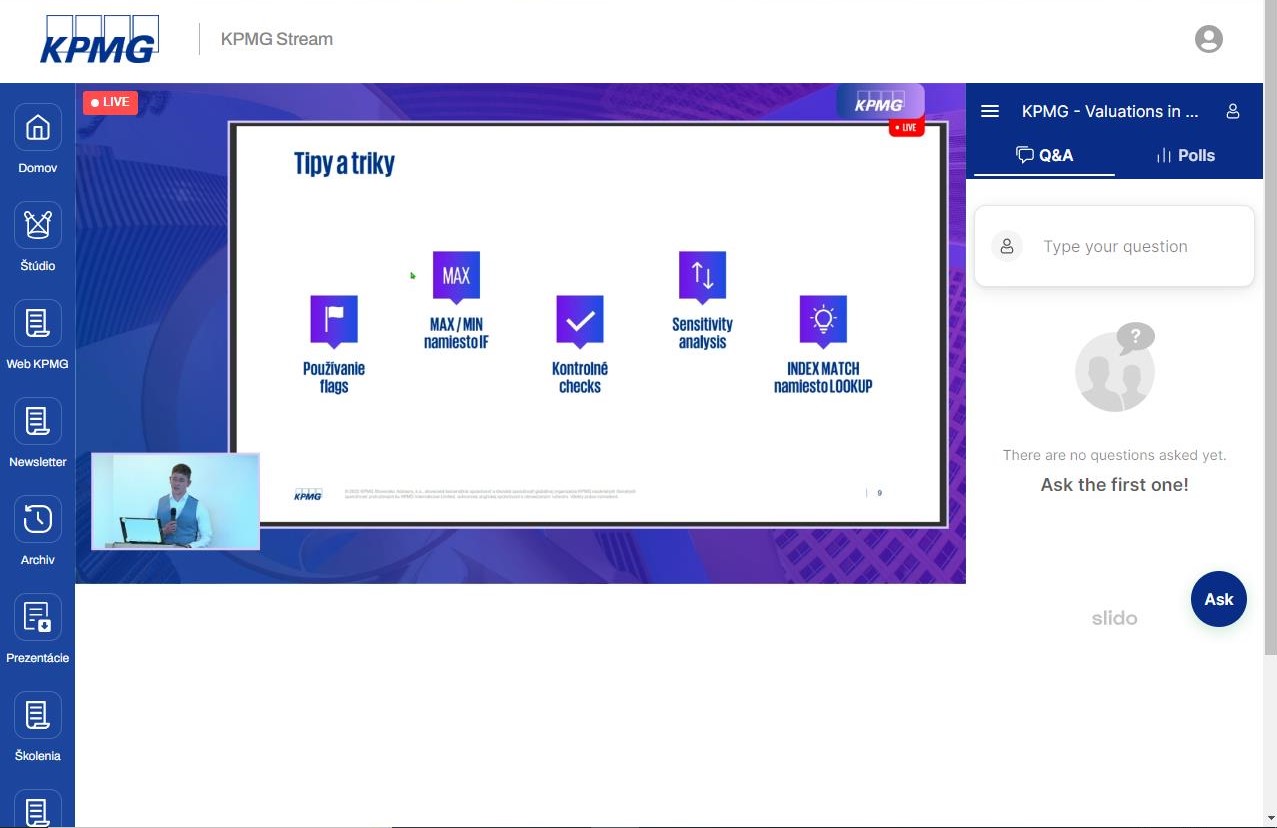This screenshot has width=1277, height=828.
Task: Open the Štúdio sidebar icon
Action: (x=38, y=225)
